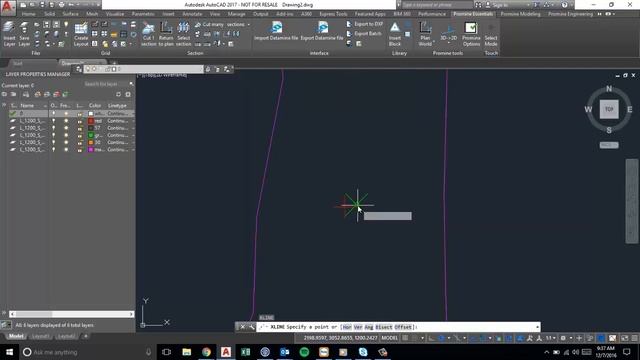Activate the Select section tool
The width and height of the screenshot is (640, 360).
pyautogui.click(x=183, y=33)
